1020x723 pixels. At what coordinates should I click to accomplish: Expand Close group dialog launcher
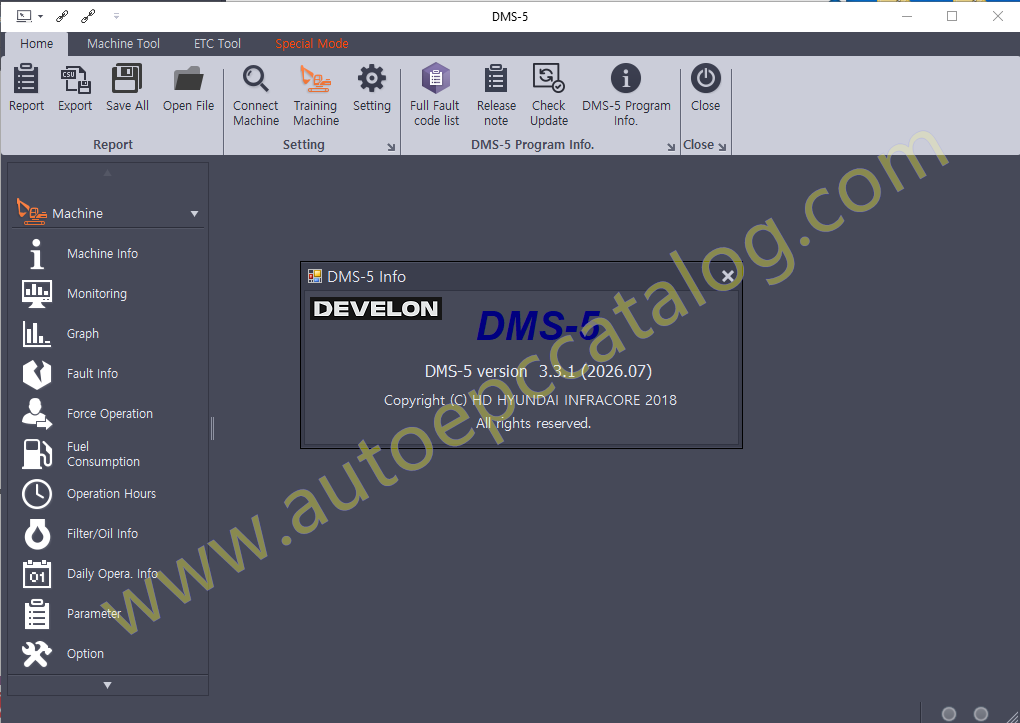[722, 147]
